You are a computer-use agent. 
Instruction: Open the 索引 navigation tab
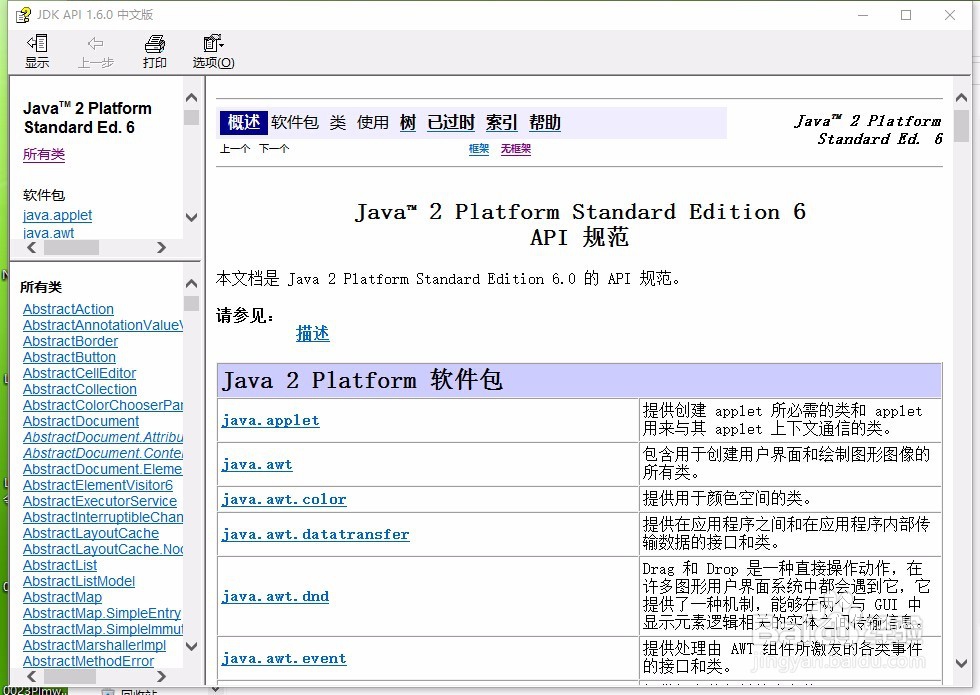[x=501, y=122]
